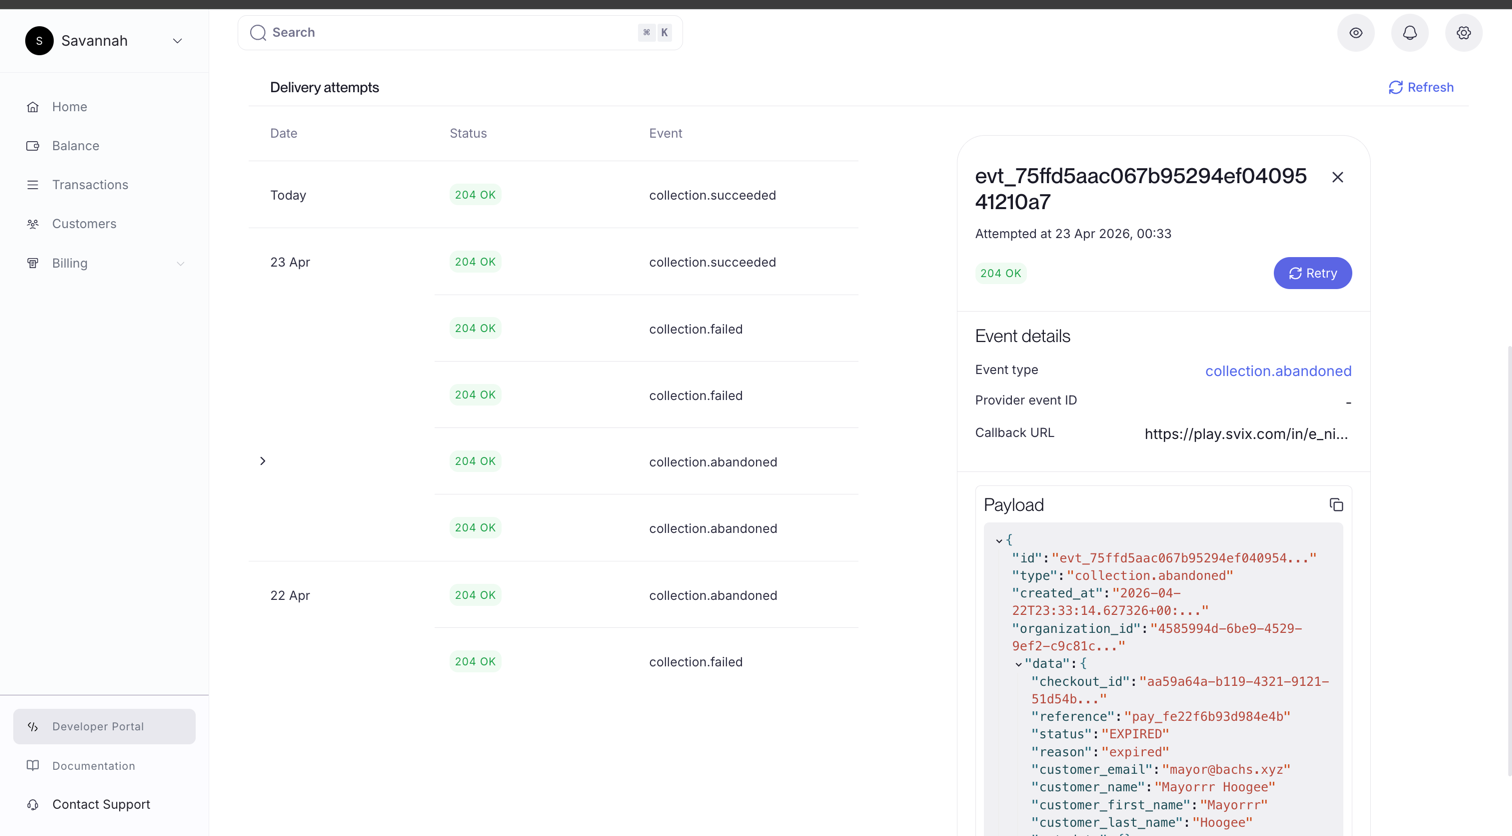Click the search magnifier icon
Screen dimensions: 1512x836
coord(258,33)
